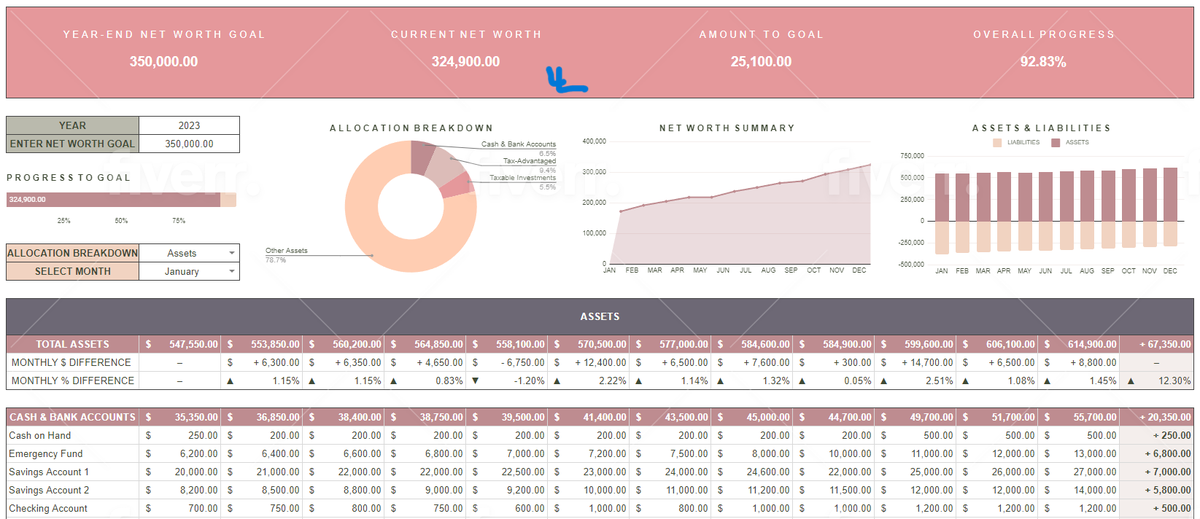Click the Liabilities legend color swatch
Image resolution: width=1200 pixels, height=519 pixels.
(996, 142)
